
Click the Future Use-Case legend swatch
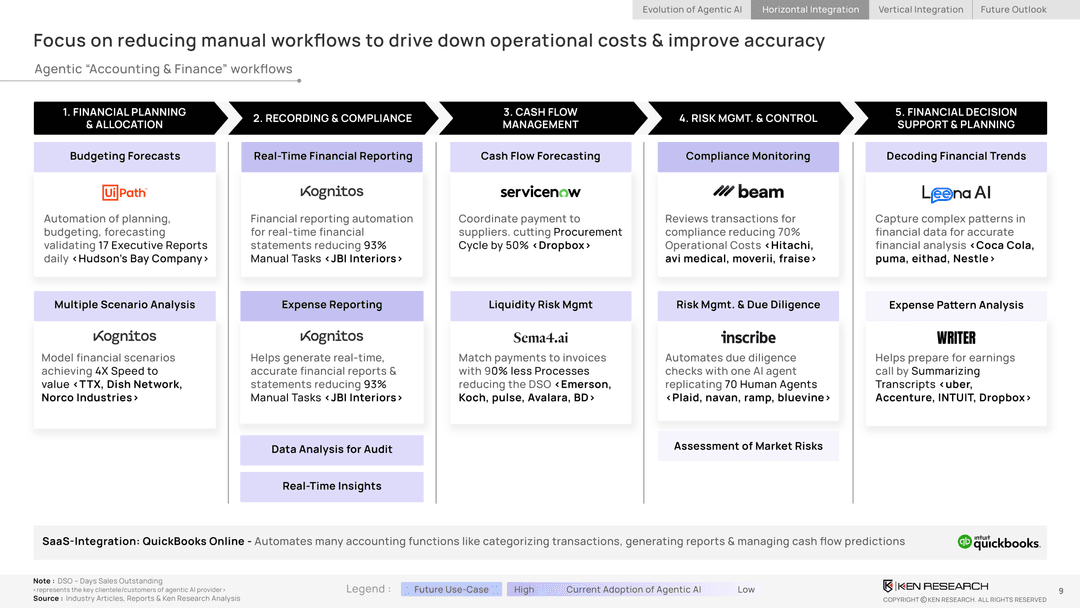coord(451,590)
